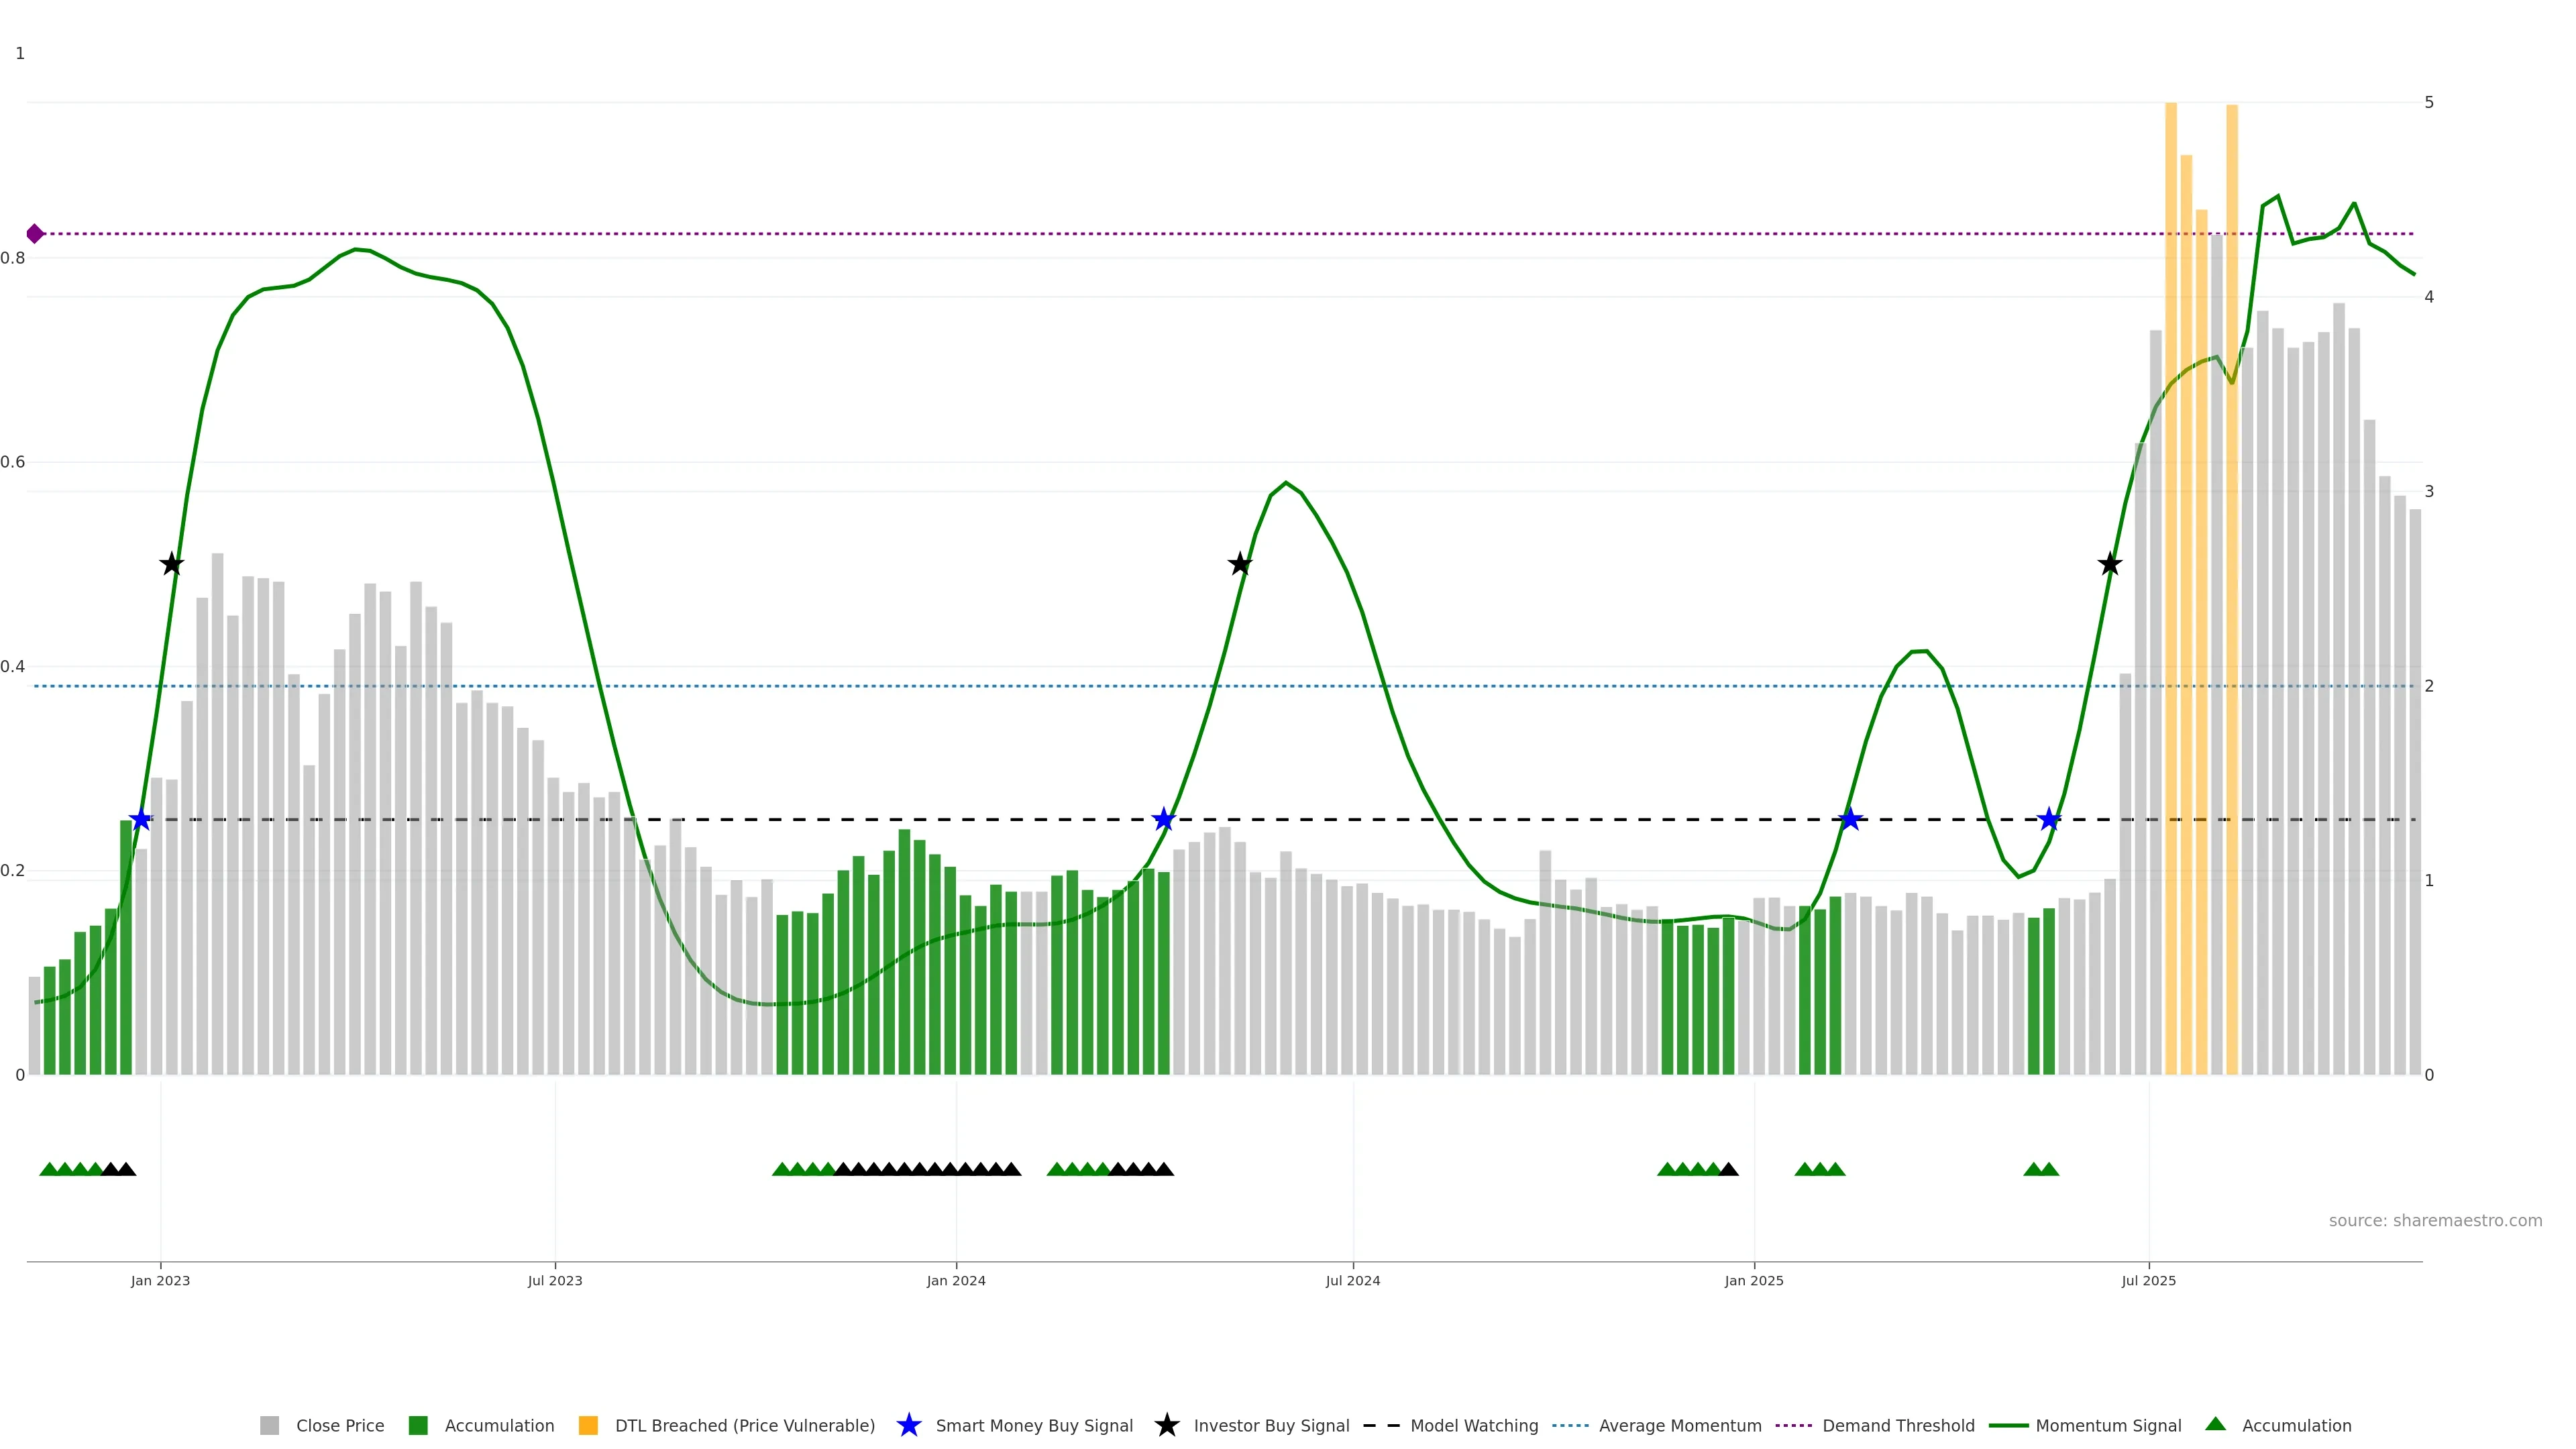The image size is (2576, 1449).
Task: Click the green square Accumulation legend swatch
Action: click(418, 1426)
